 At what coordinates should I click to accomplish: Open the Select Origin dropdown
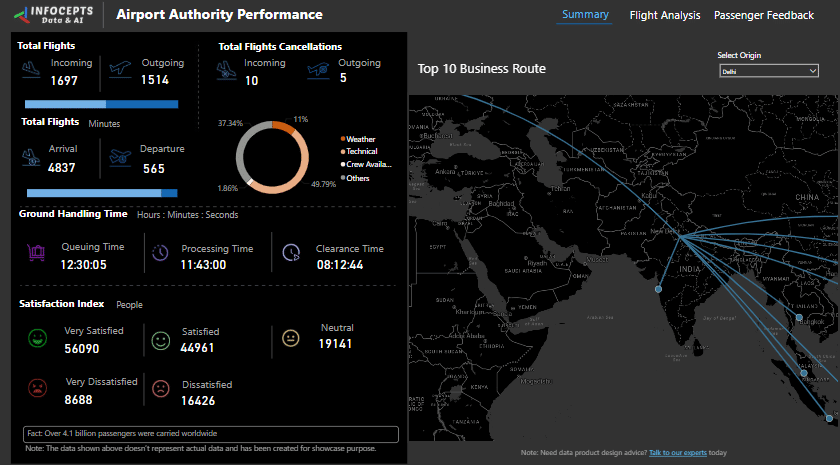pos(768,71)
